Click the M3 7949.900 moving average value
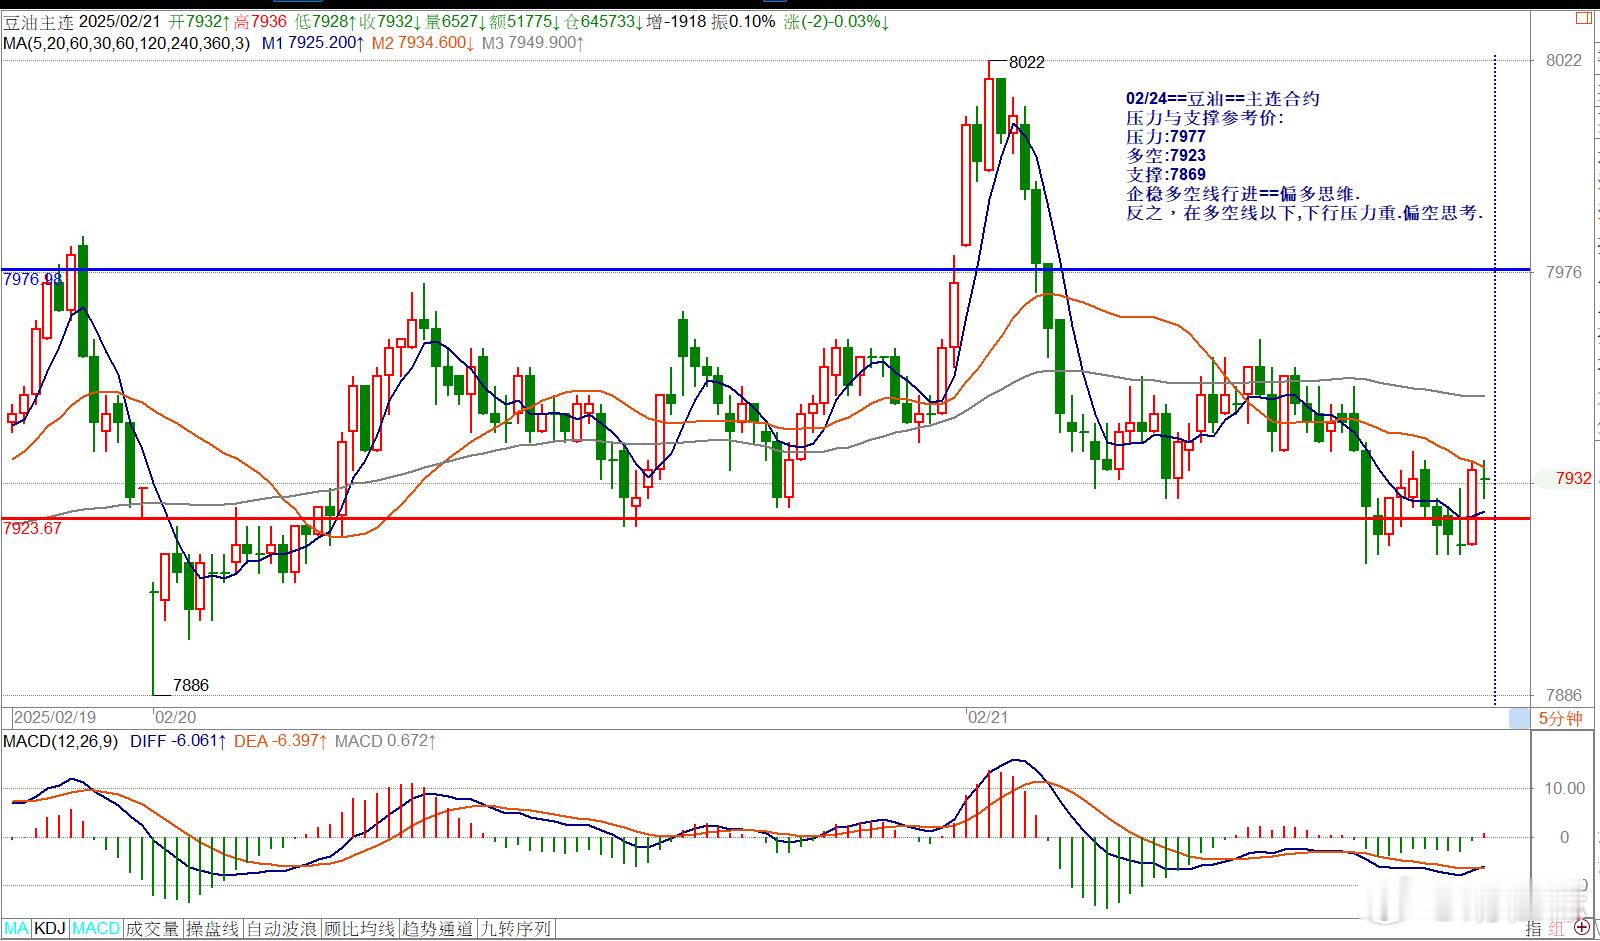The height and width of the screenshot is (941, 1600). point(533,43)
